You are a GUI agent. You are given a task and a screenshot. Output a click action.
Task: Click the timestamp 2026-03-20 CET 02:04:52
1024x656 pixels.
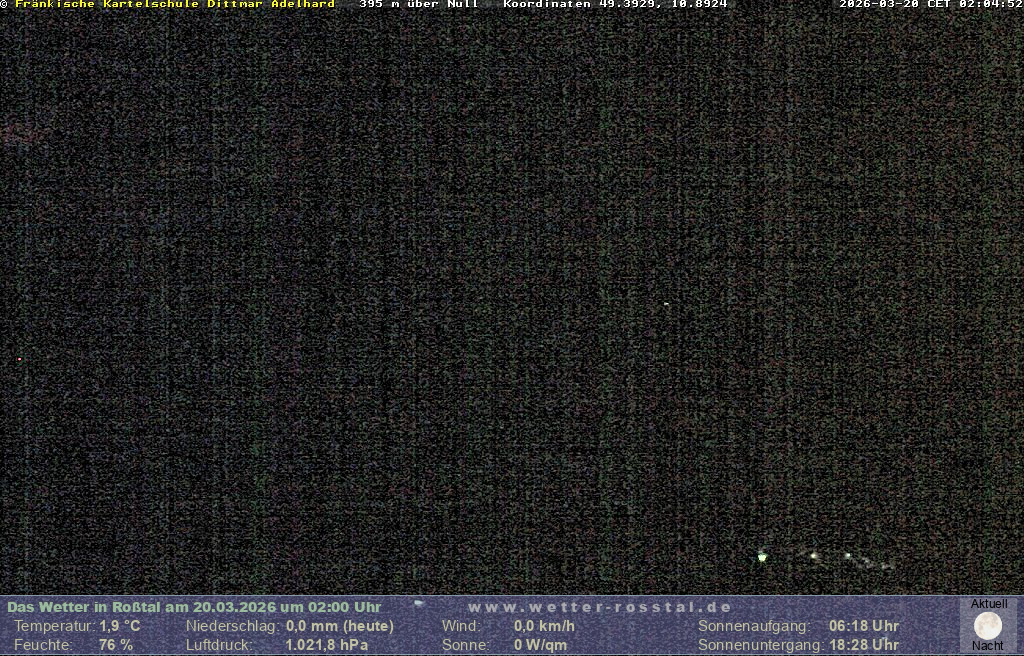[x=930, y=4]
